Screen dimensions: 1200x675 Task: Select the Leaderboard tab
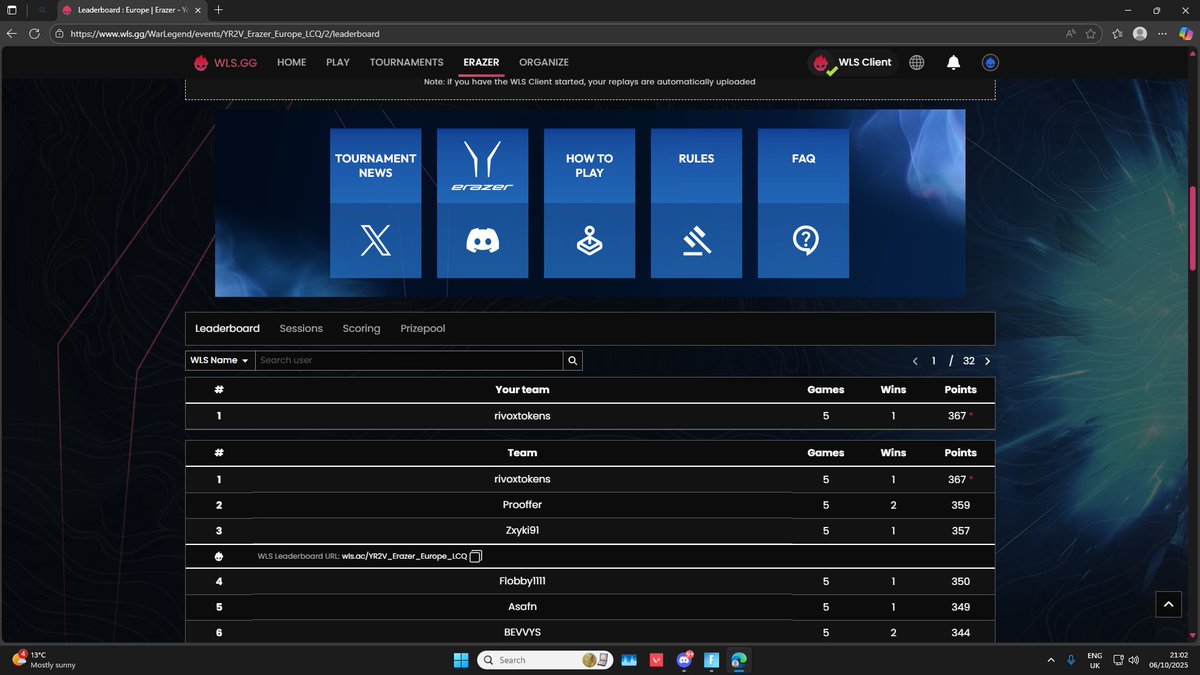tap(227, 328)
